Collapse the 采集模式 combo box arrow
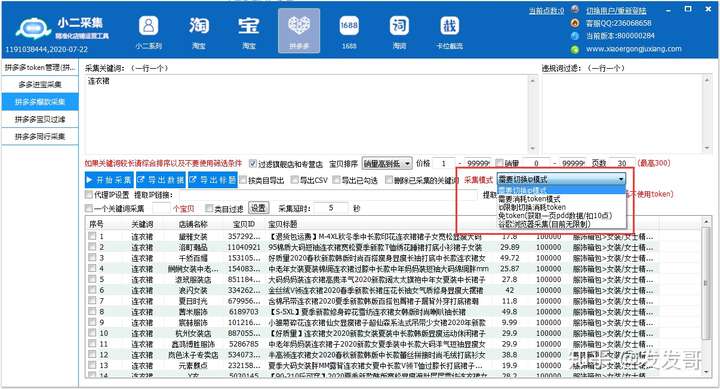 click(621, 179)
